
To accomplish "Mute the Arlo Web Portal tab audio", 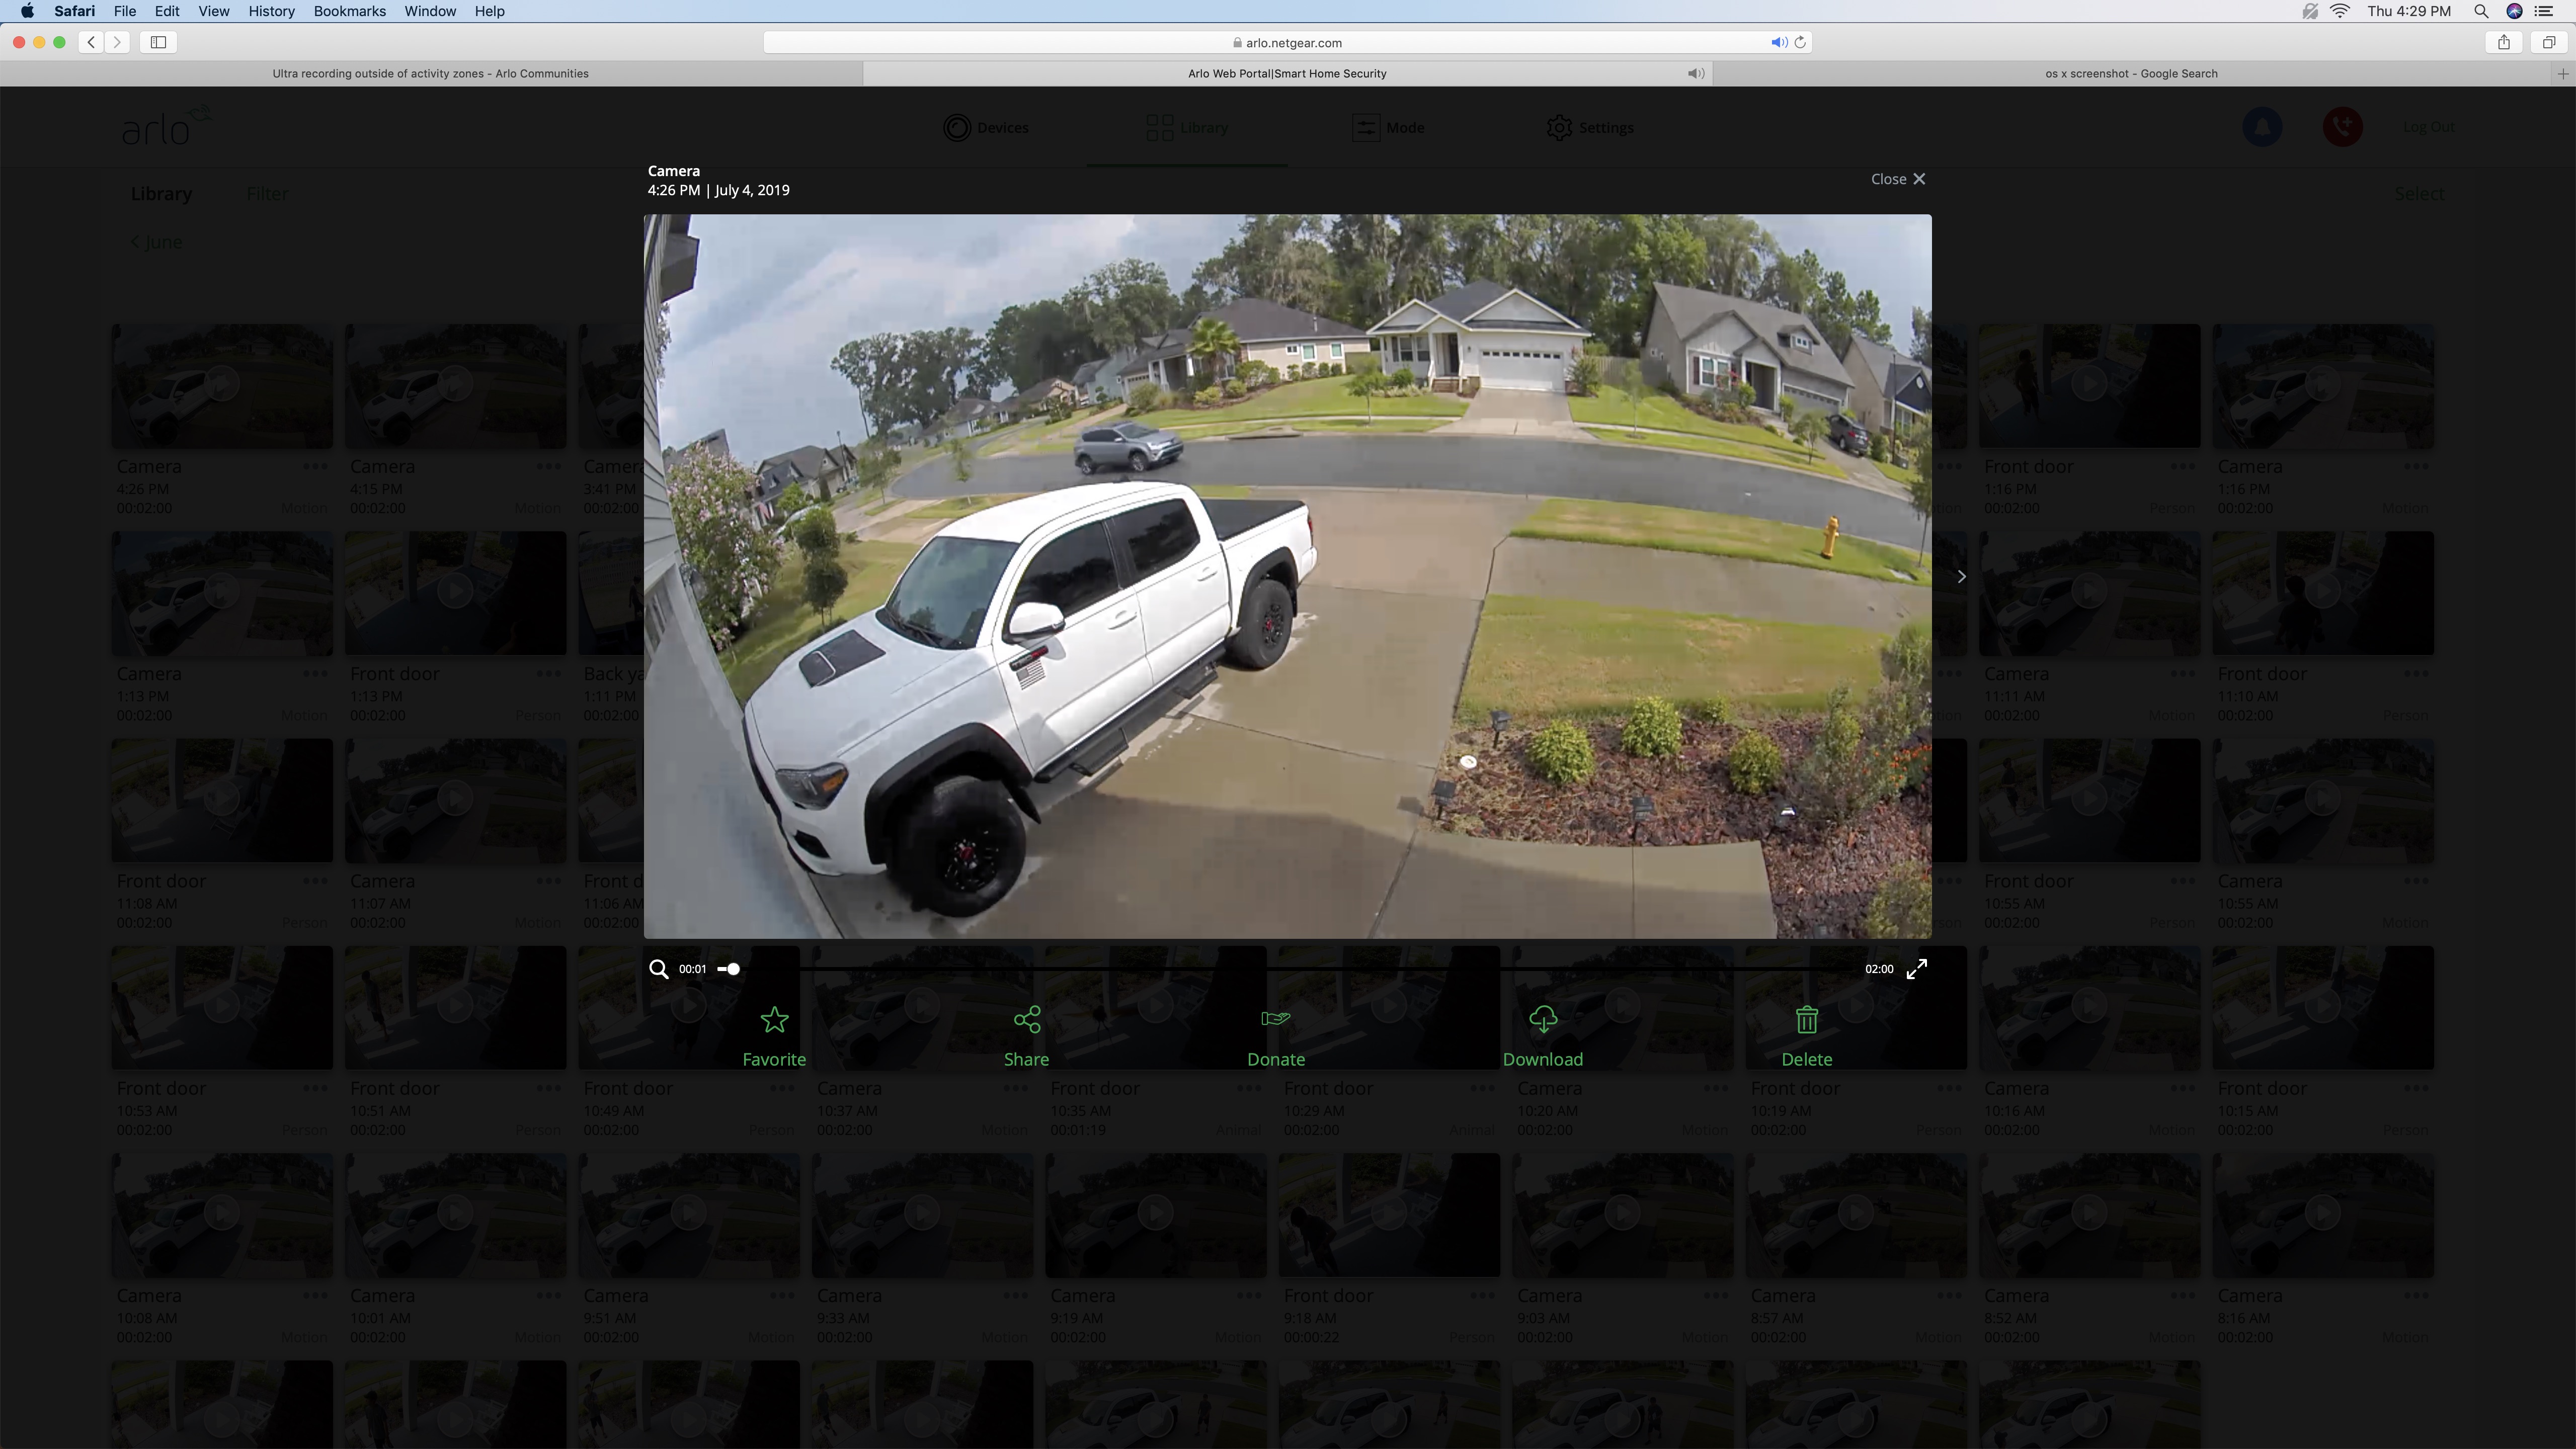I will (1696, 74).
